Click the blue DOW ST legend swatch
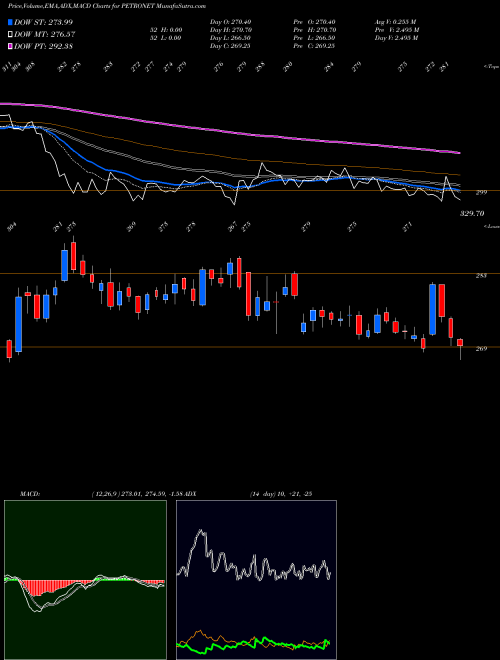Screen dimensions: 500x660 click(x=10, y=22)
